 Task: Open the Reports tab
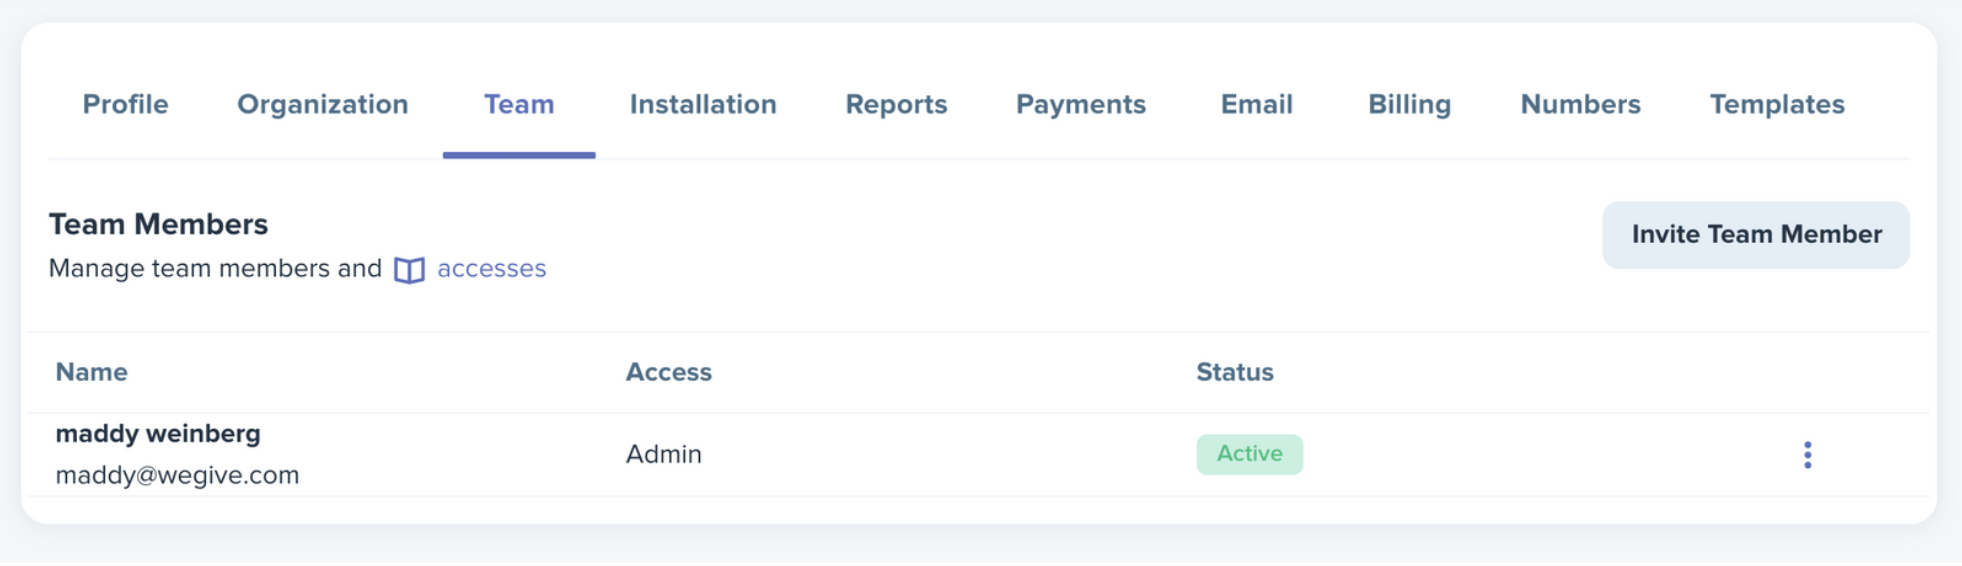click(x=896, y=104)
